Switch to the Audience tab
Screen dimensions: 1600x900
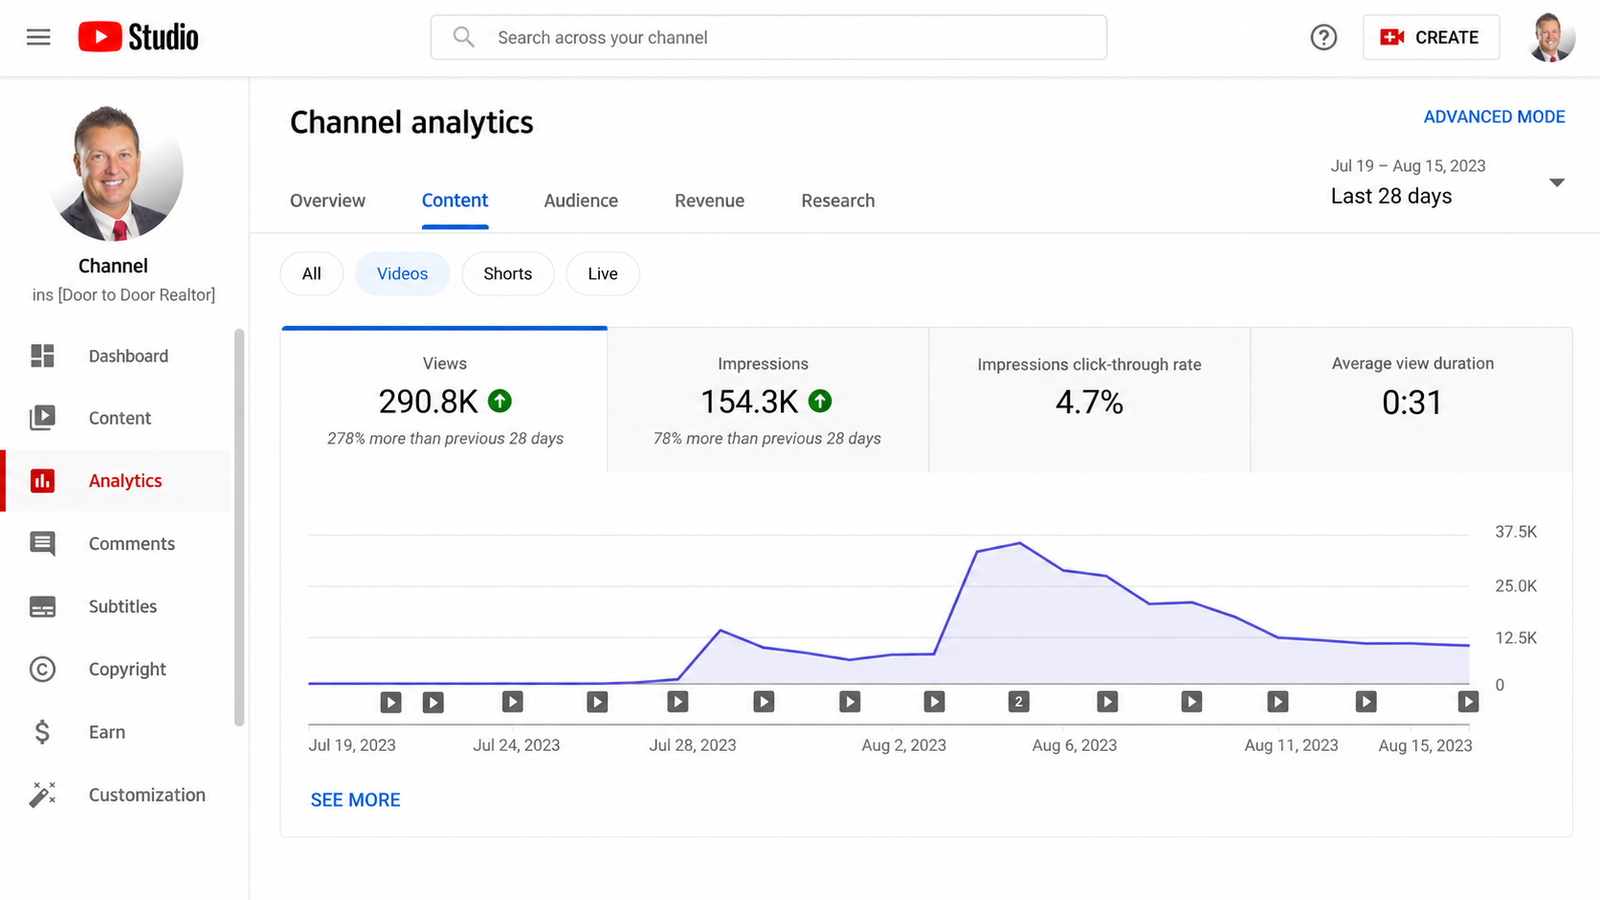tap(581, 201)
